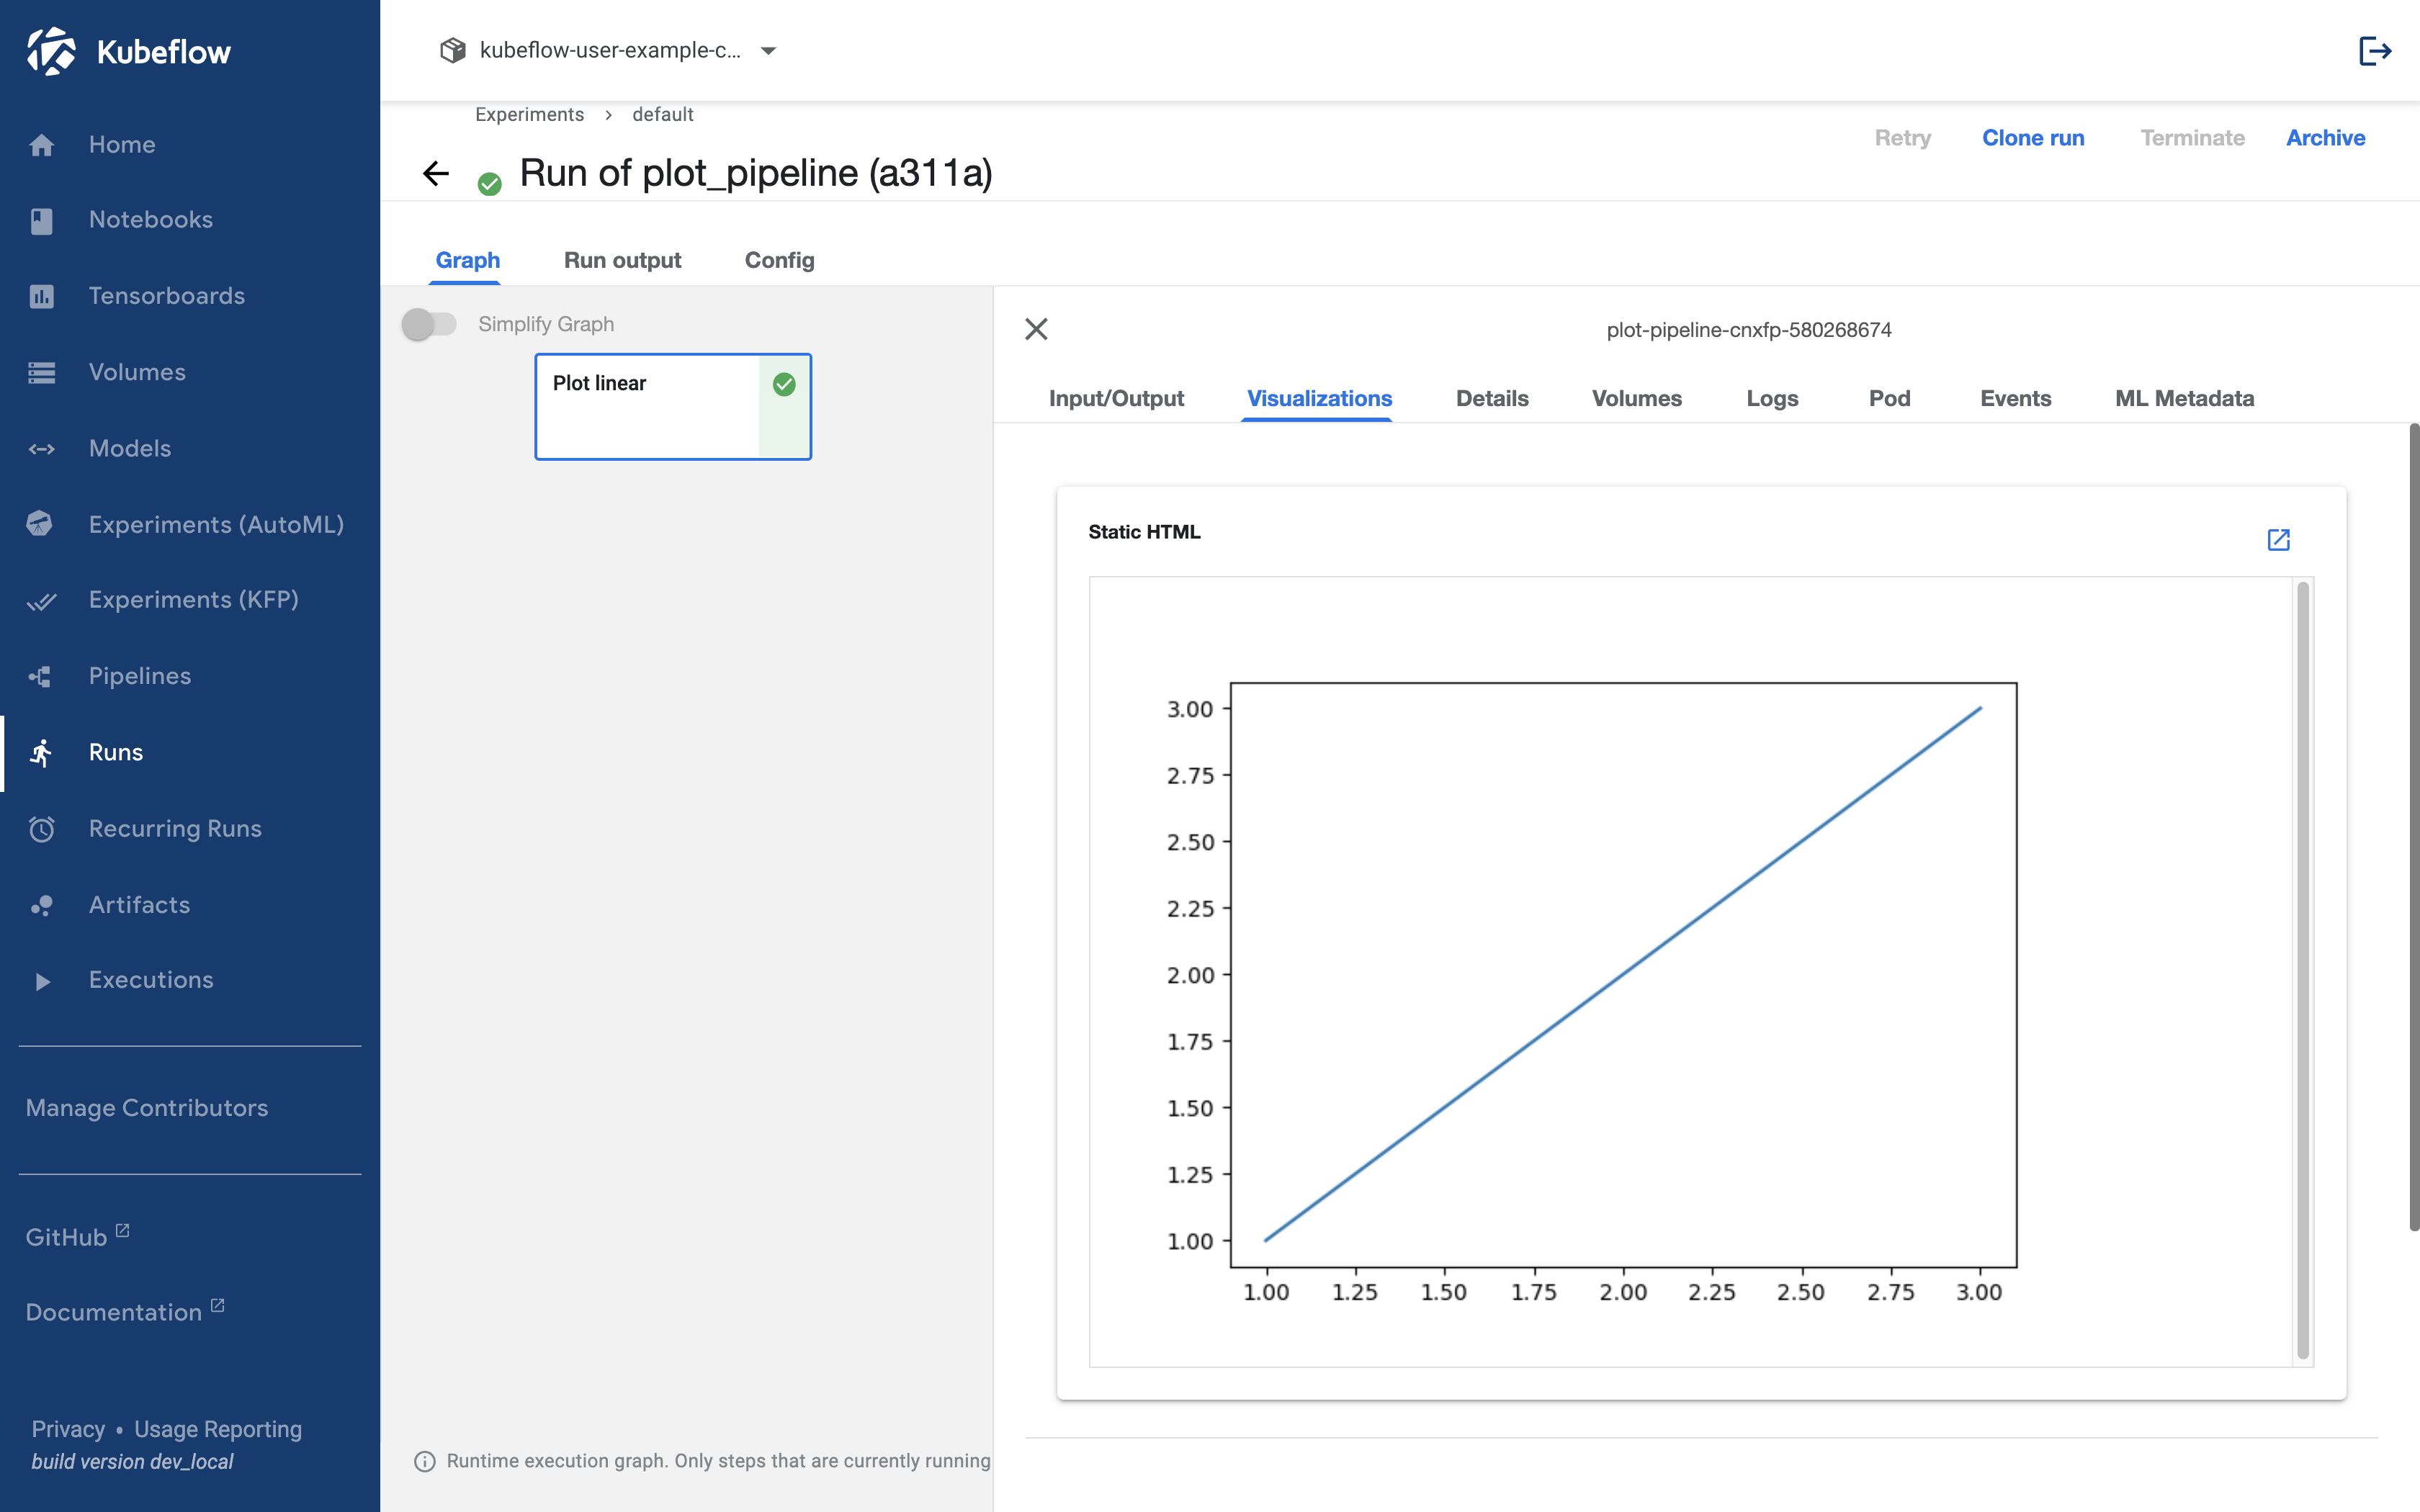
Task: Toggle the Simplify Graph switch
Action: (430, 323)
